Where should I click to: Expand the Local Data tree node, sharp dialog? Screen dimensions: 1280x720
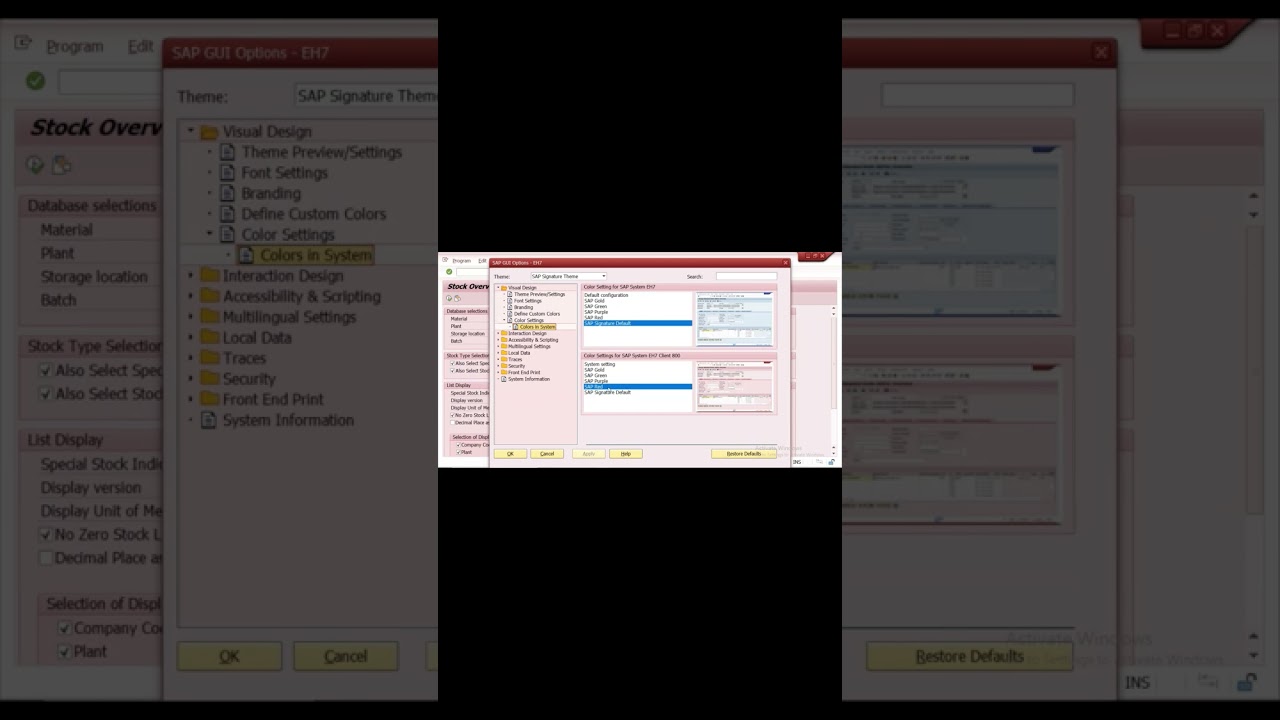(x=498, y=353)
